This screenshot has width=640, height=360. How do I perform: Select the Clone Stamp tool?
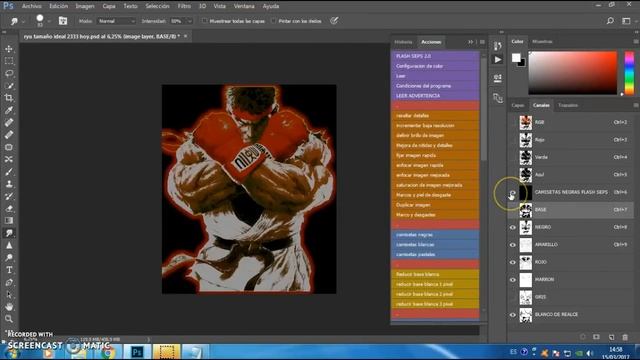pyautogui.click(x=9, y=184)
